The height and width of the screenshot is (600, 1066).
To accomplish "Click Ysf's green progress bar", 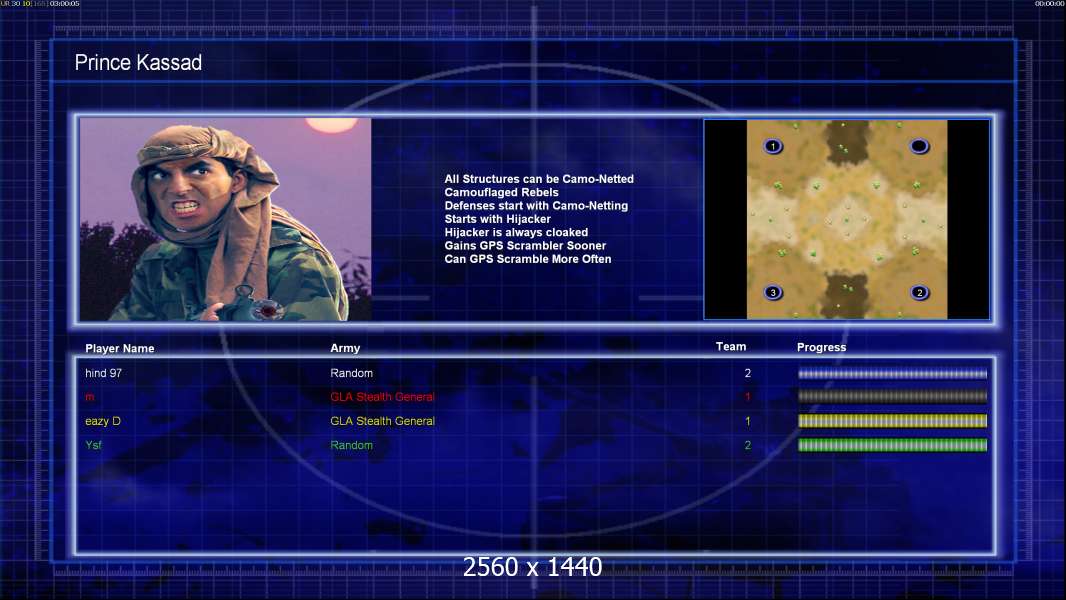I will coord(893,445).
